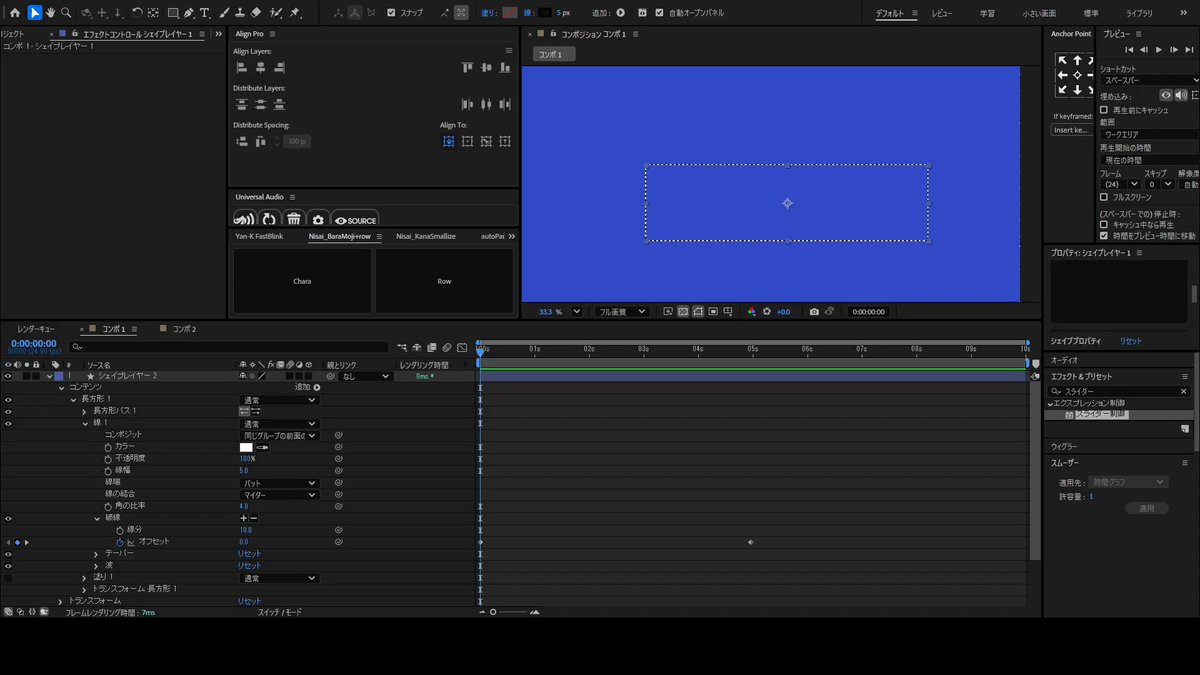Click the timeline search field
Viewport: 1200px width, 675px height.
point(230,347)
